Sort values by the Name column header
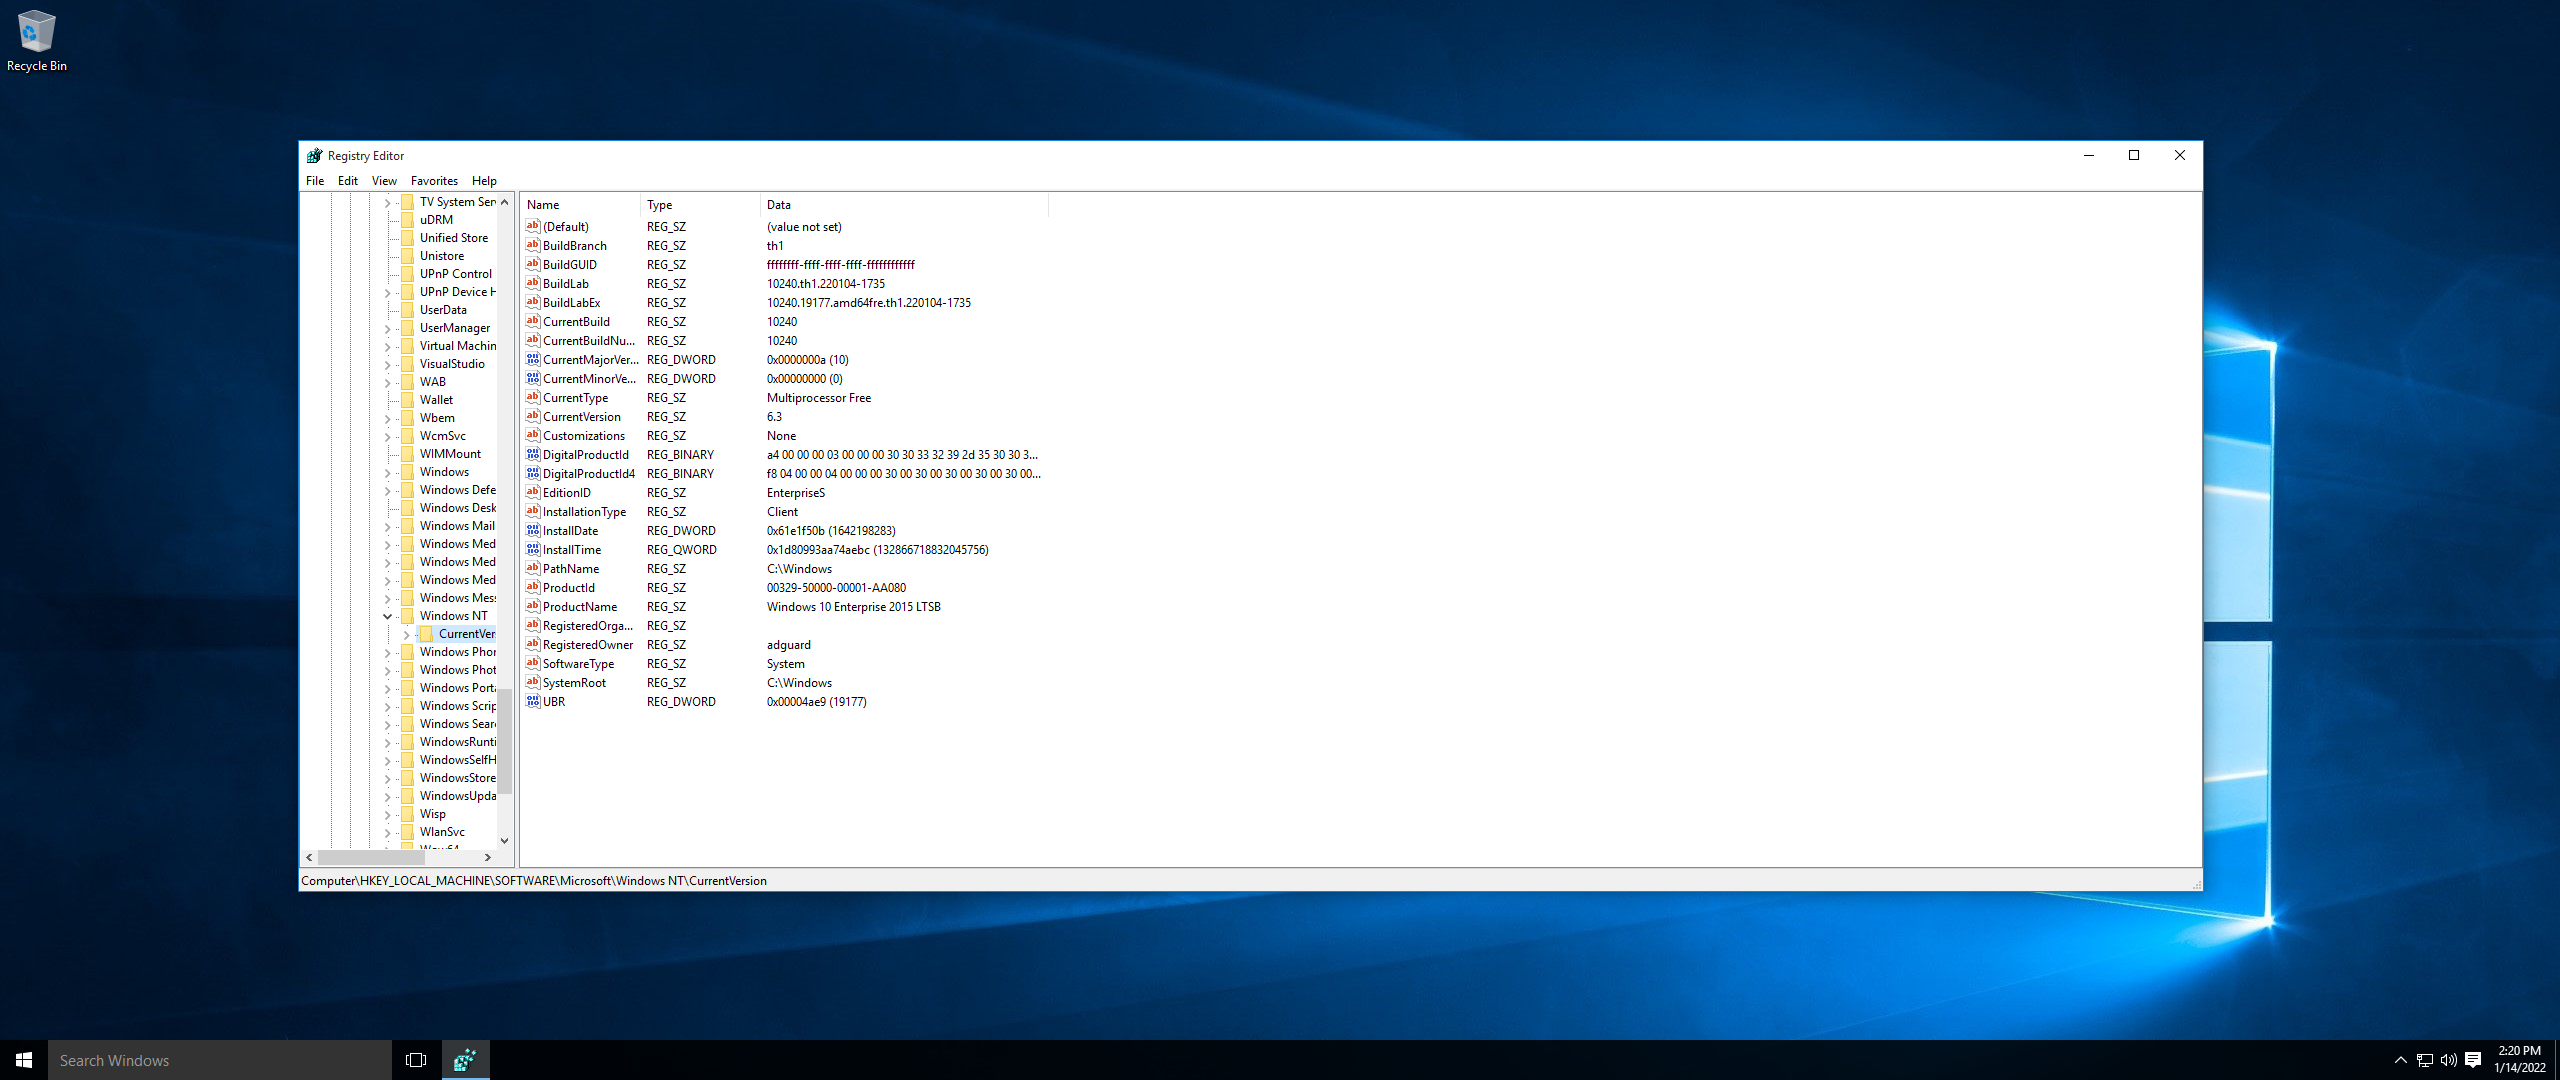2560x1080 pixels. click(580, 204)
